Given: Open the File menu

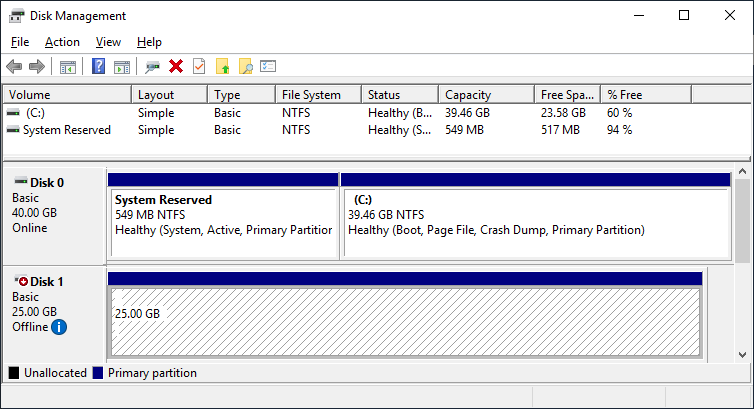Looking at the screenshot, I should [x=20, y=42].
